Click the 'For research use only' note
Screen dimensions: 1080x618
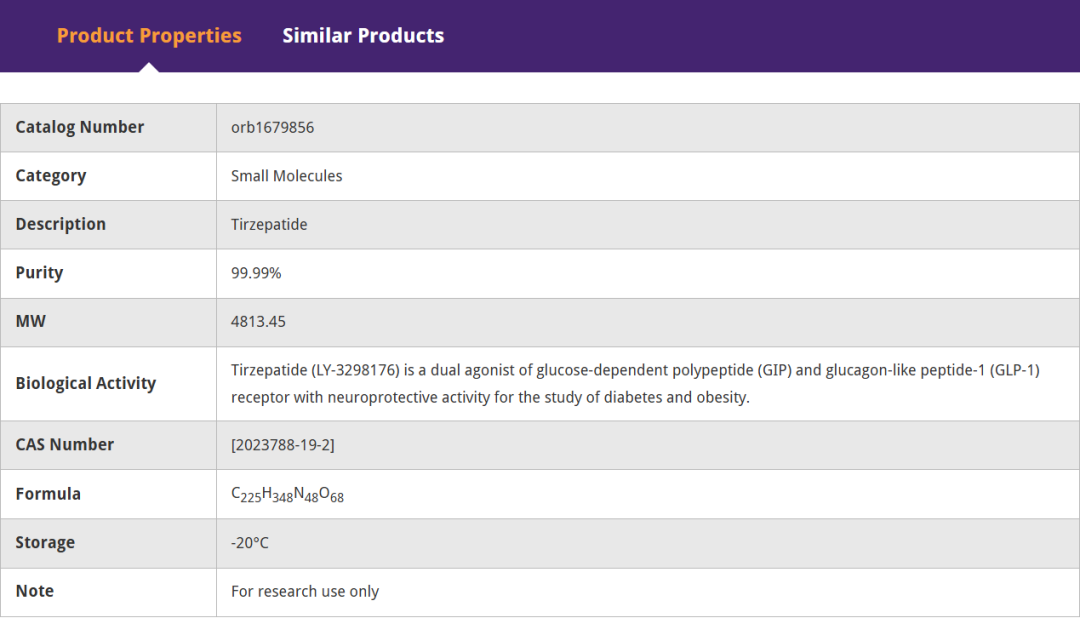point(305,591)
